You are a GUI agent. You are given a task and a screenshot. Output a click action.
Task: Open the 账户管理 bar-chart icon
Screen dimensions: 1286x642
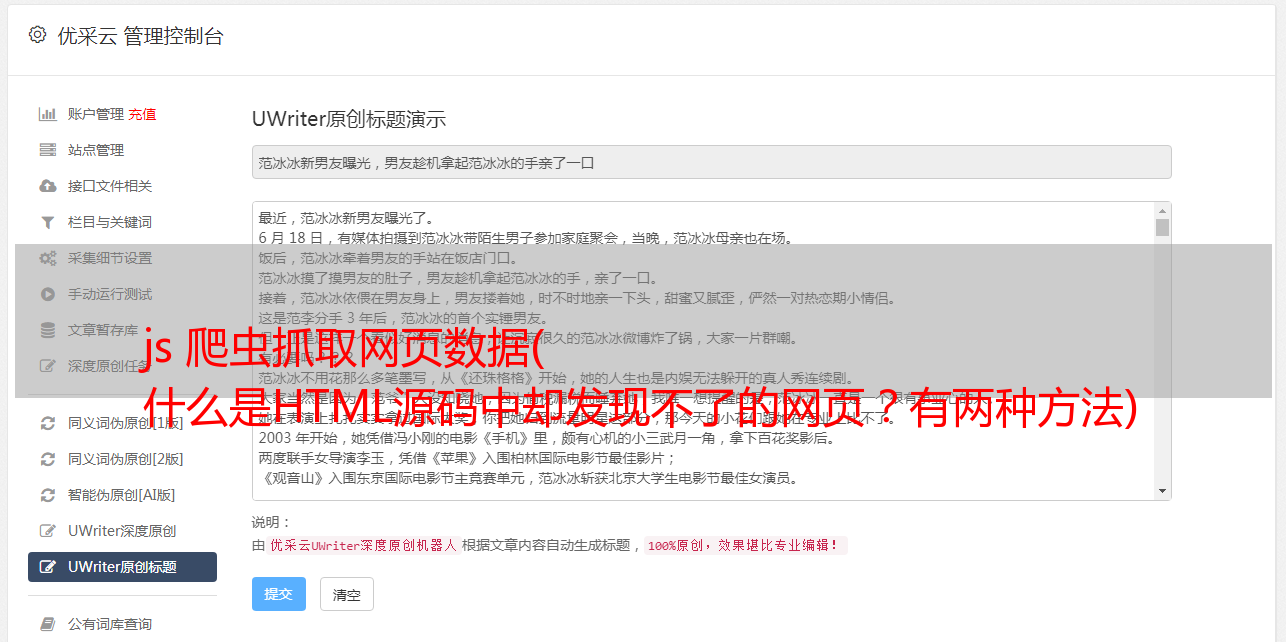47,114
